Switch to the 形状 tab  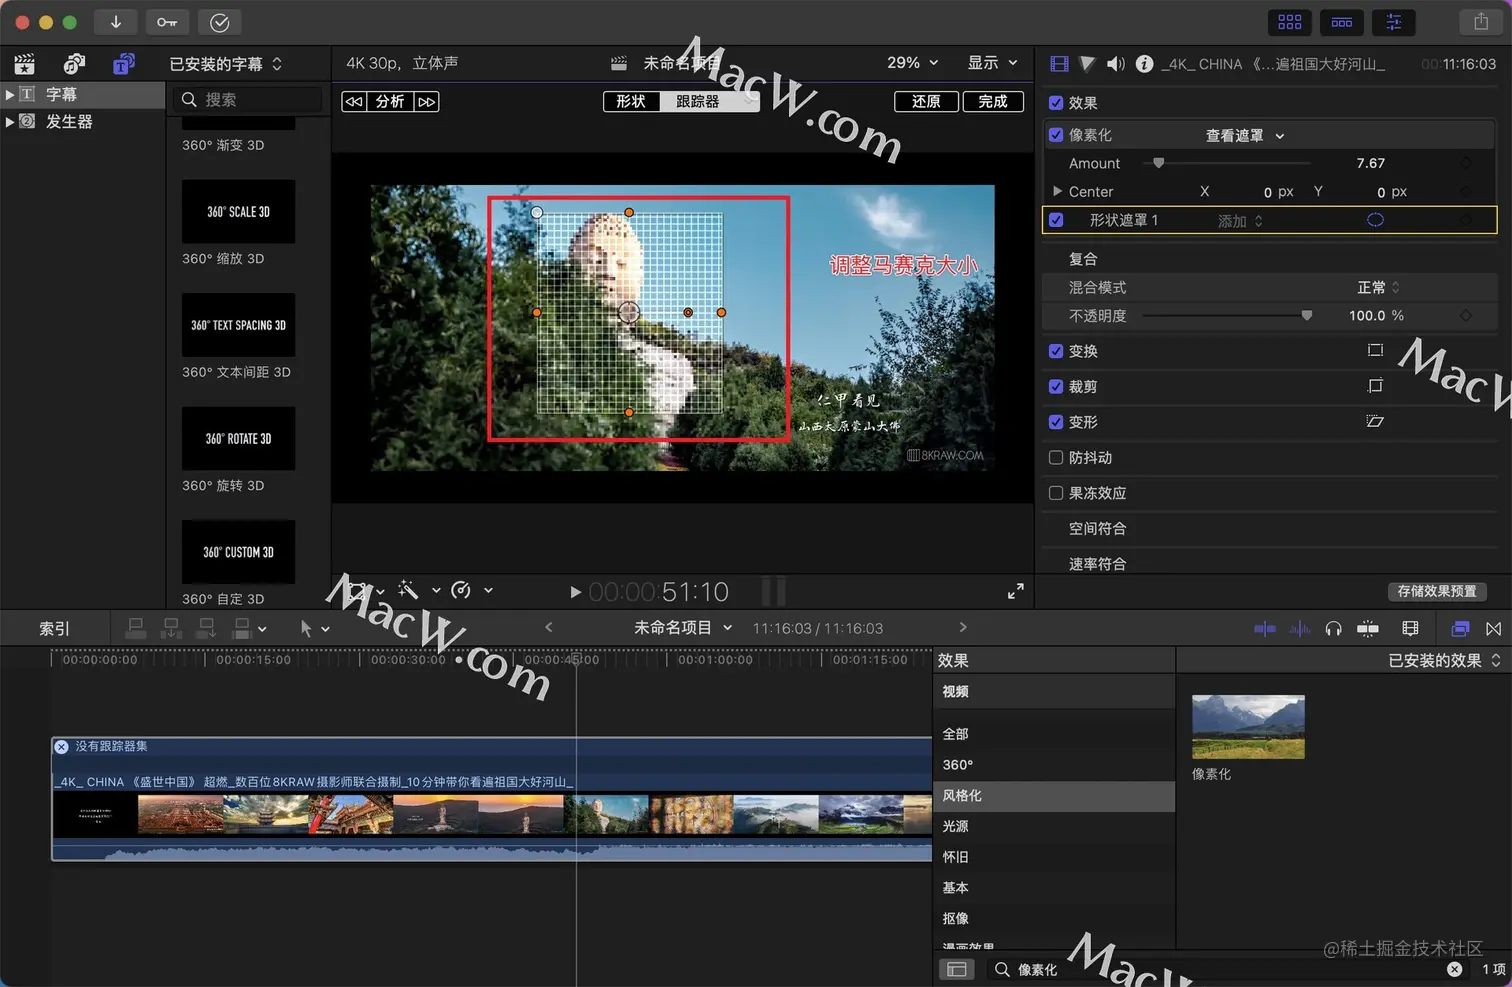pyautogui.click(x=631, y=101)
